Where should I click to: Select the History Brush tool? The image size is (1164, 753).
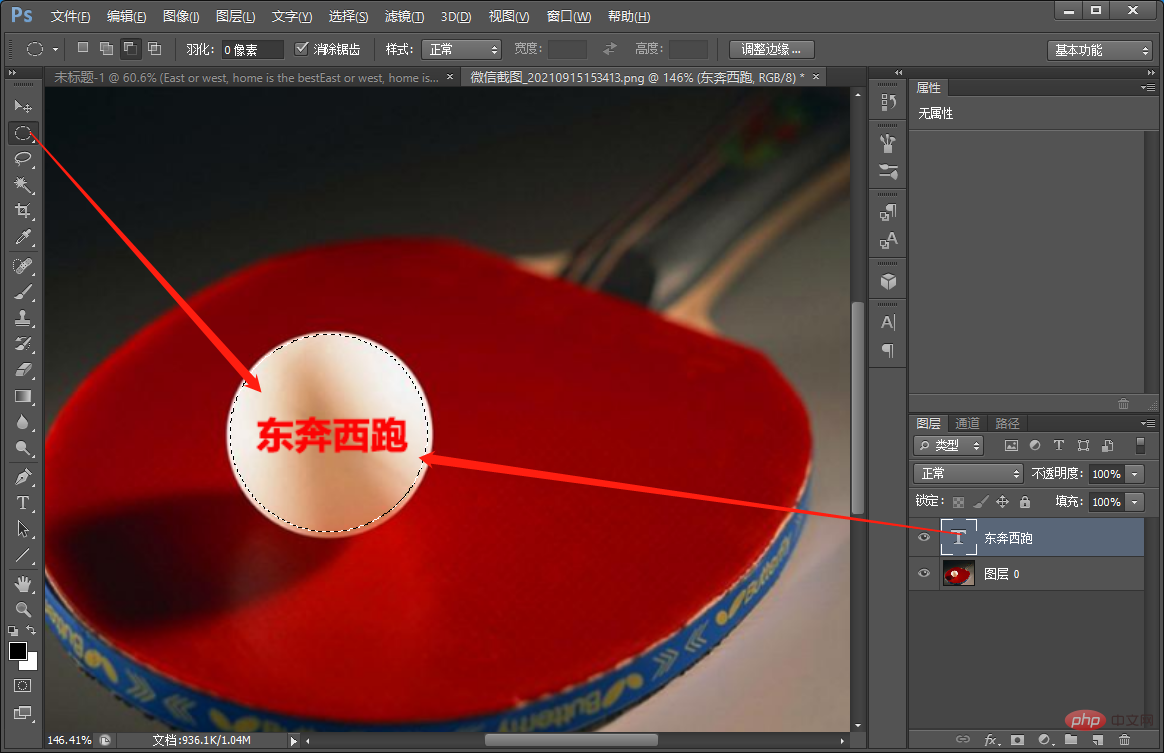click(23, 344)
